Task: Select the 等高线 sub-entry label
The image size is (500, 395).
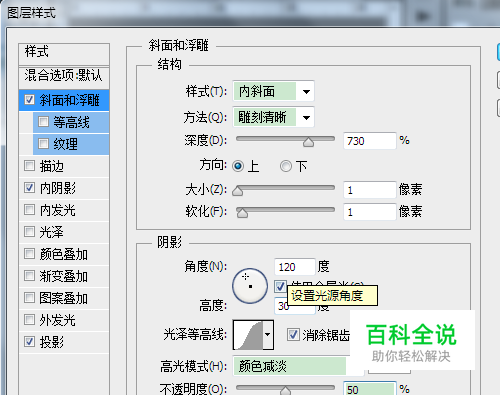Action: pyautogui.click(x=71, y=122)
